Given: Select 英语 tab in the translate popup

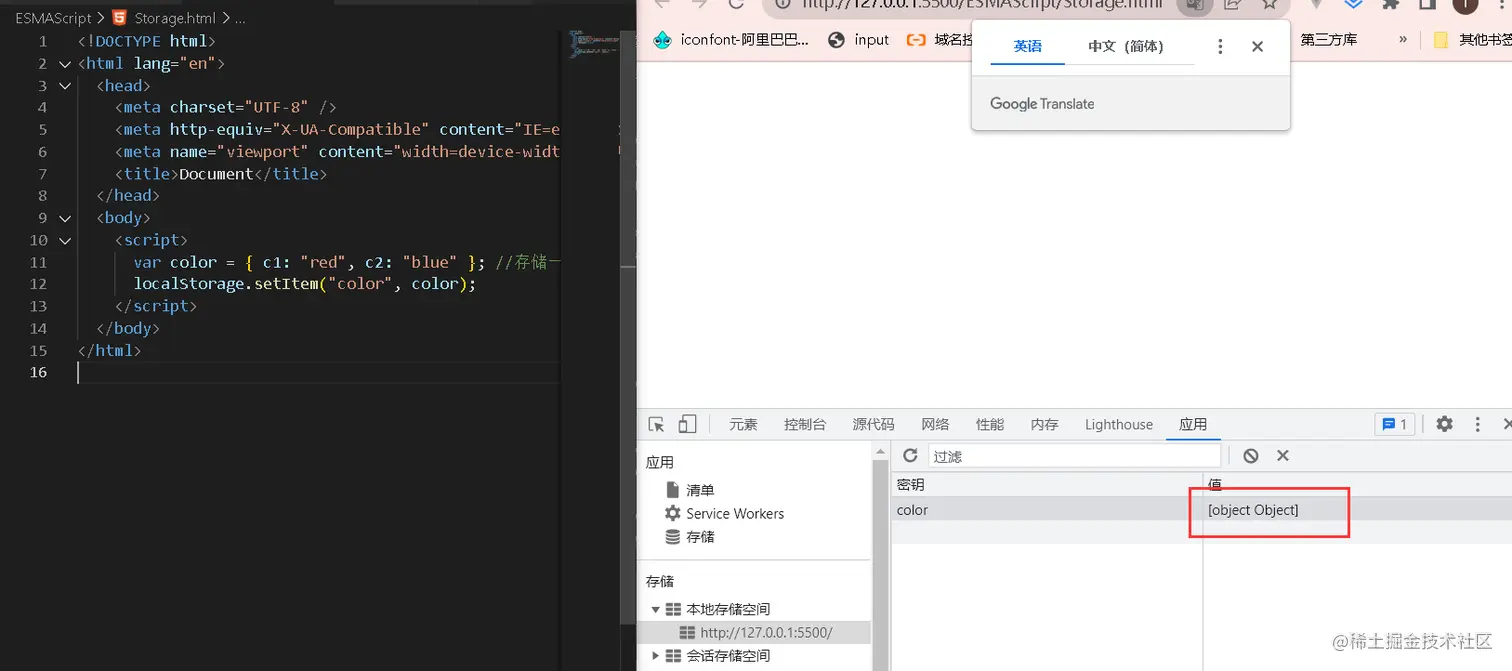Looking at the screenshot, I should pyautogui.click(x=1027, y=46).
